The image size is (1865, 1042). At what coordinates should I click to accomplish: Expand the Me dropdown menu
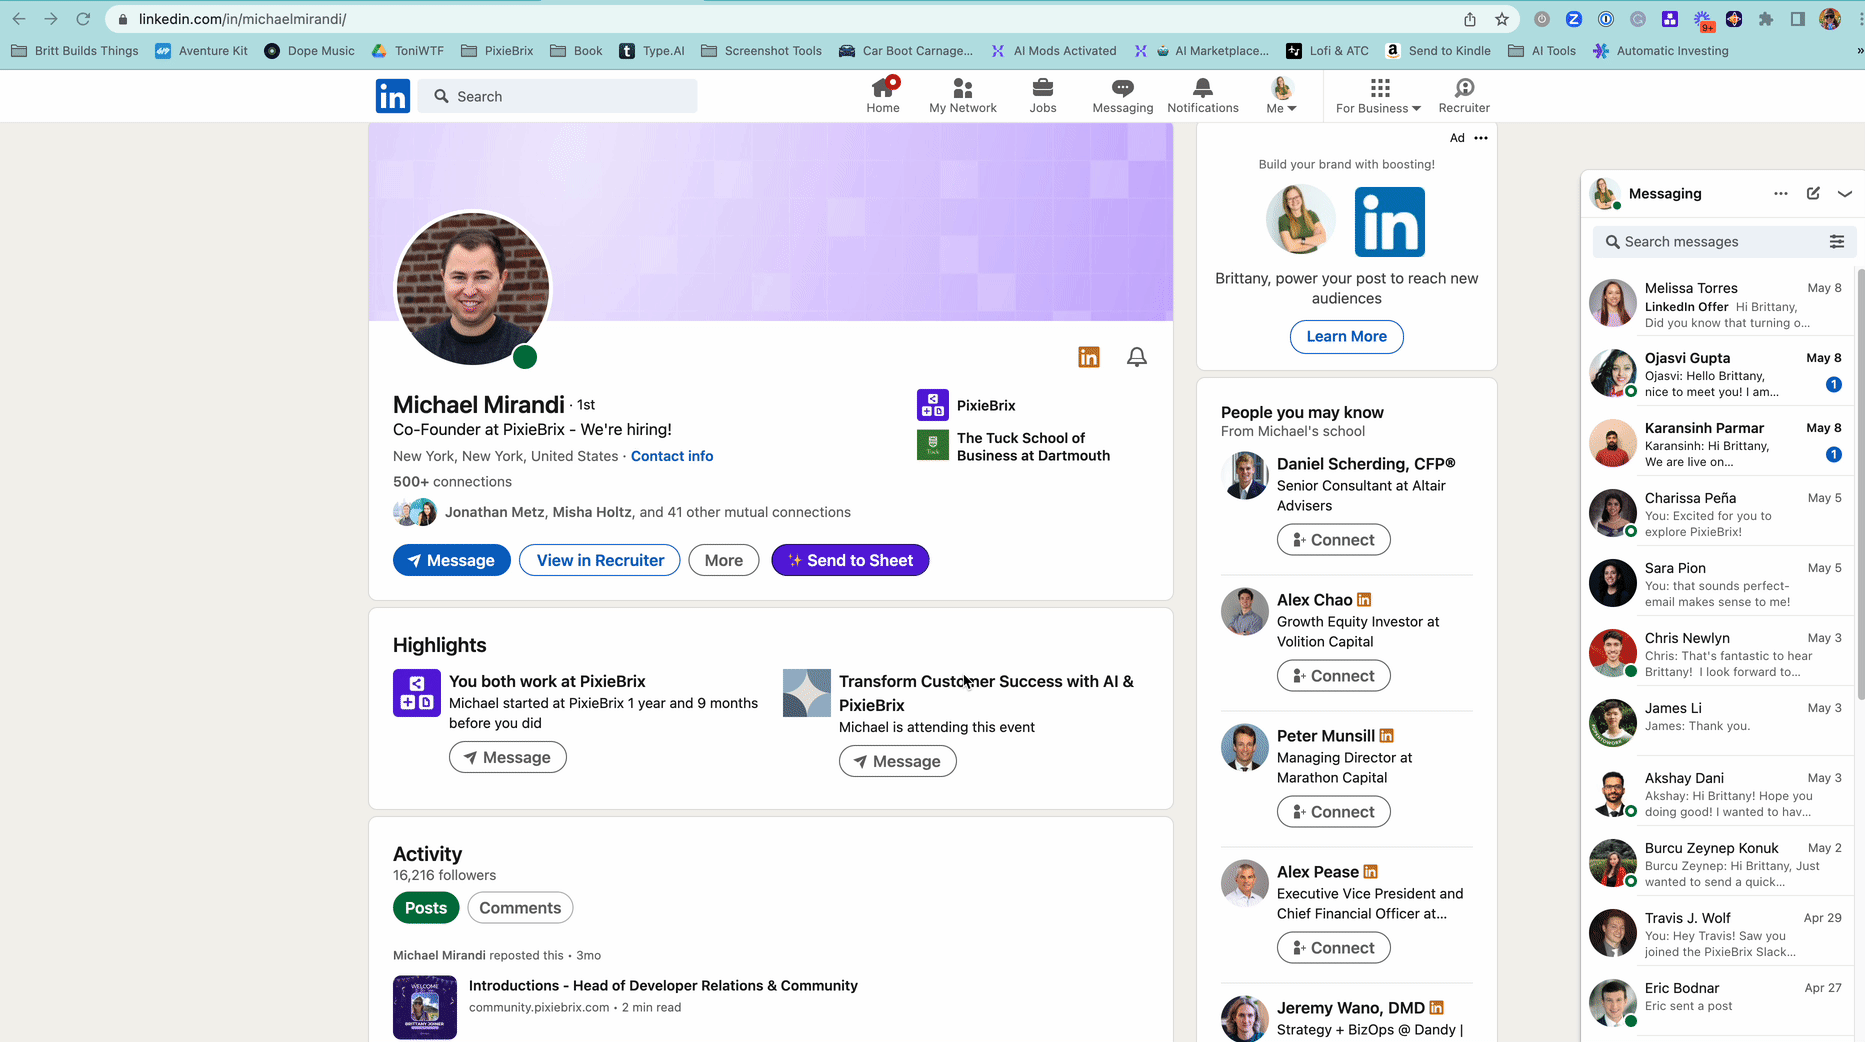[x=1281, y=95]
